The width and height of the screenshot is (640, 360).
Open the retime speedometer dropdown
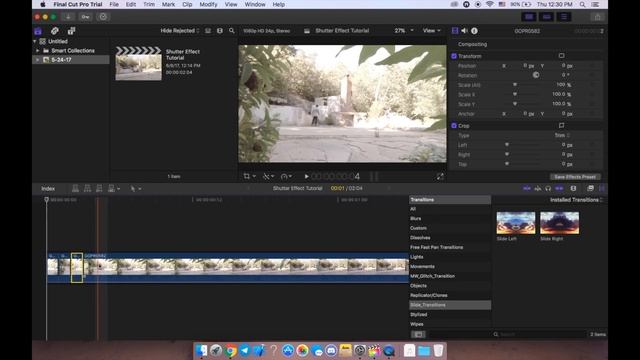pos(286,176)
